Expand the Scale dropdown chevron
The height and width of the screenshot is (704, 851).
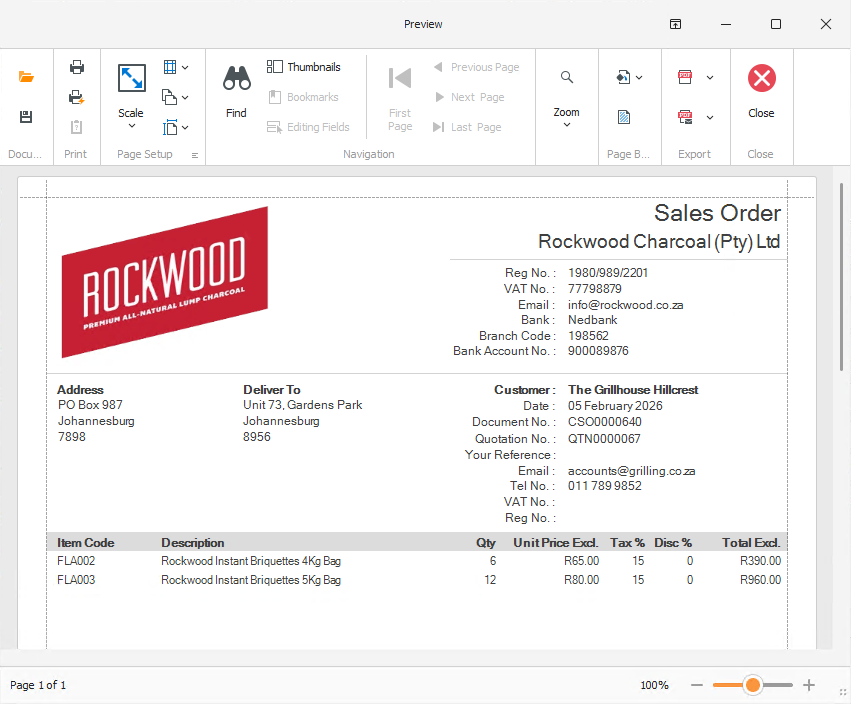coord(131,126)
